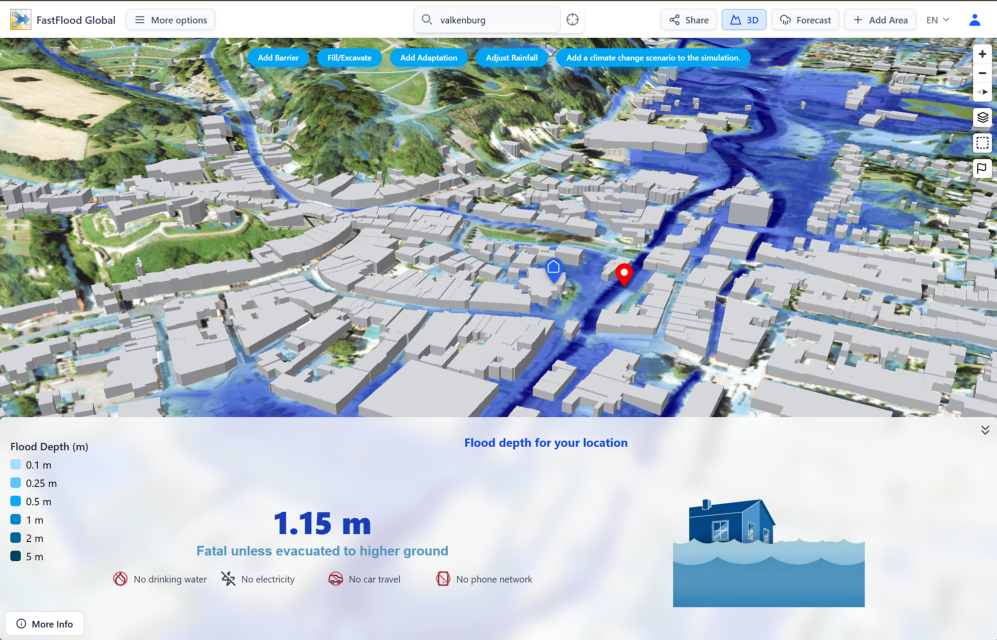
Task: Click the Share button
Action: pyautogui.click(x=688, y=19)
